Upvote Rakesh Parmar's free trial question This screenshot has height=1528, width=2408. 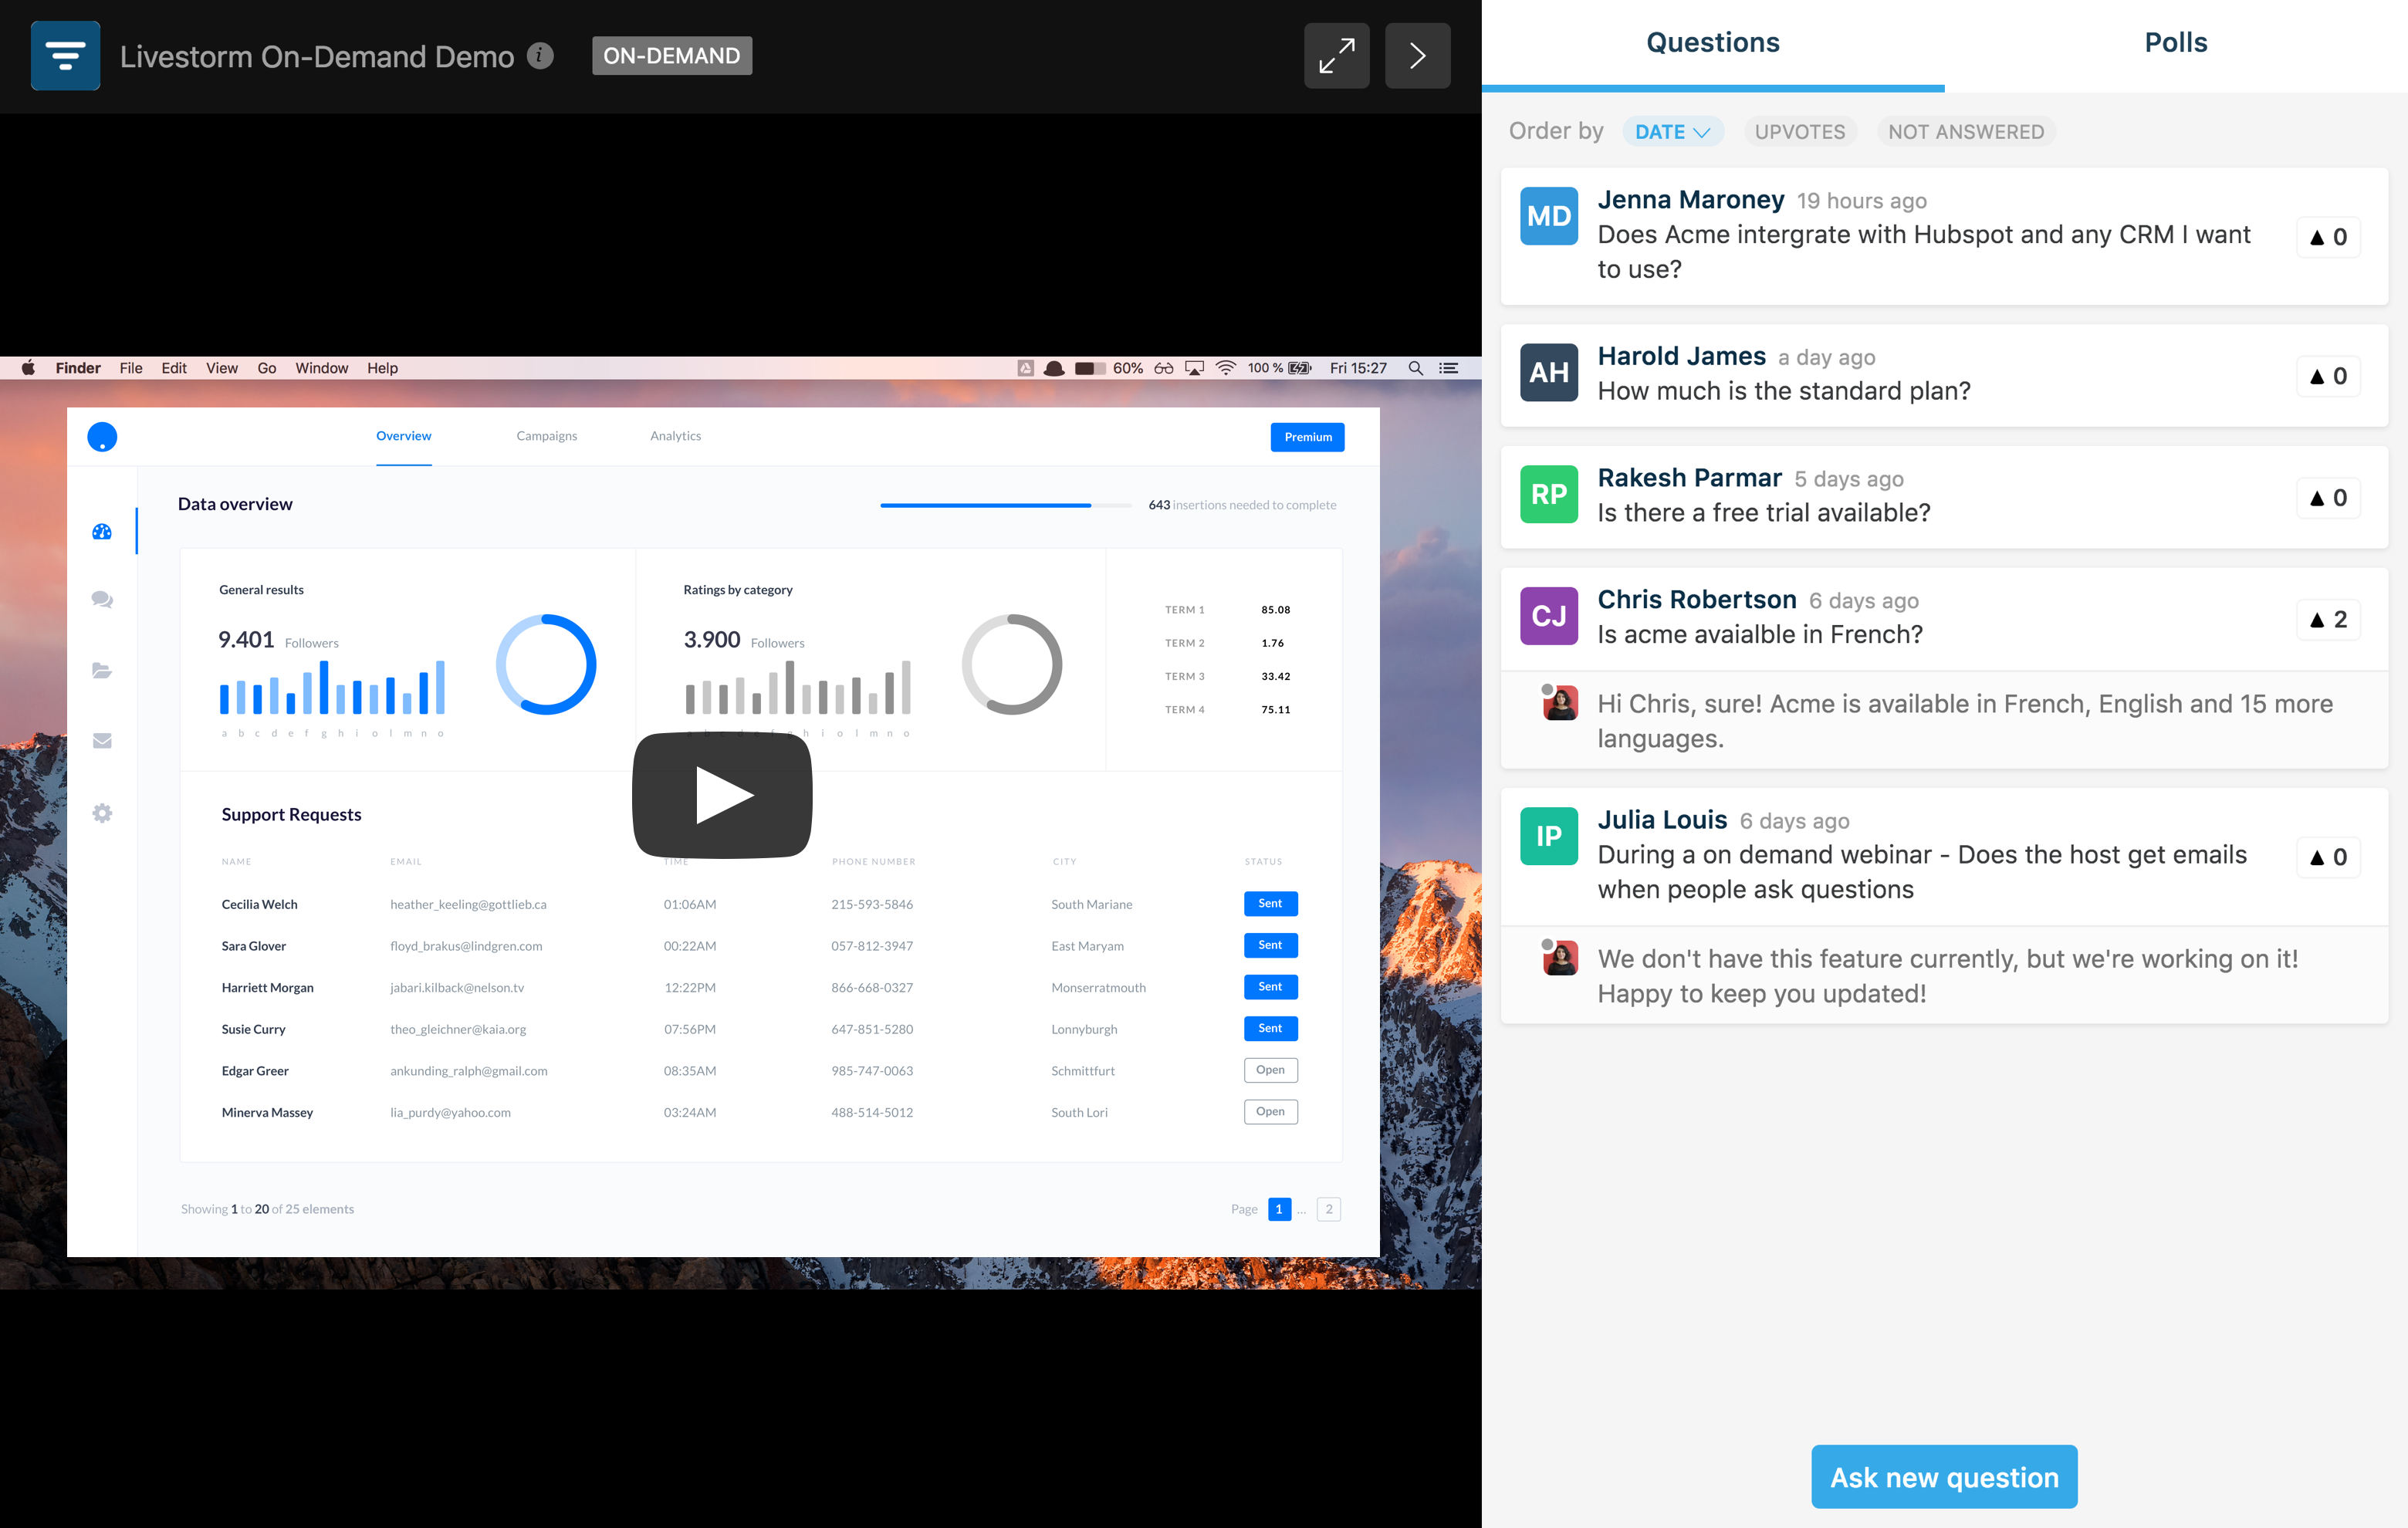pyautogui.click(x=2328, y=498)
